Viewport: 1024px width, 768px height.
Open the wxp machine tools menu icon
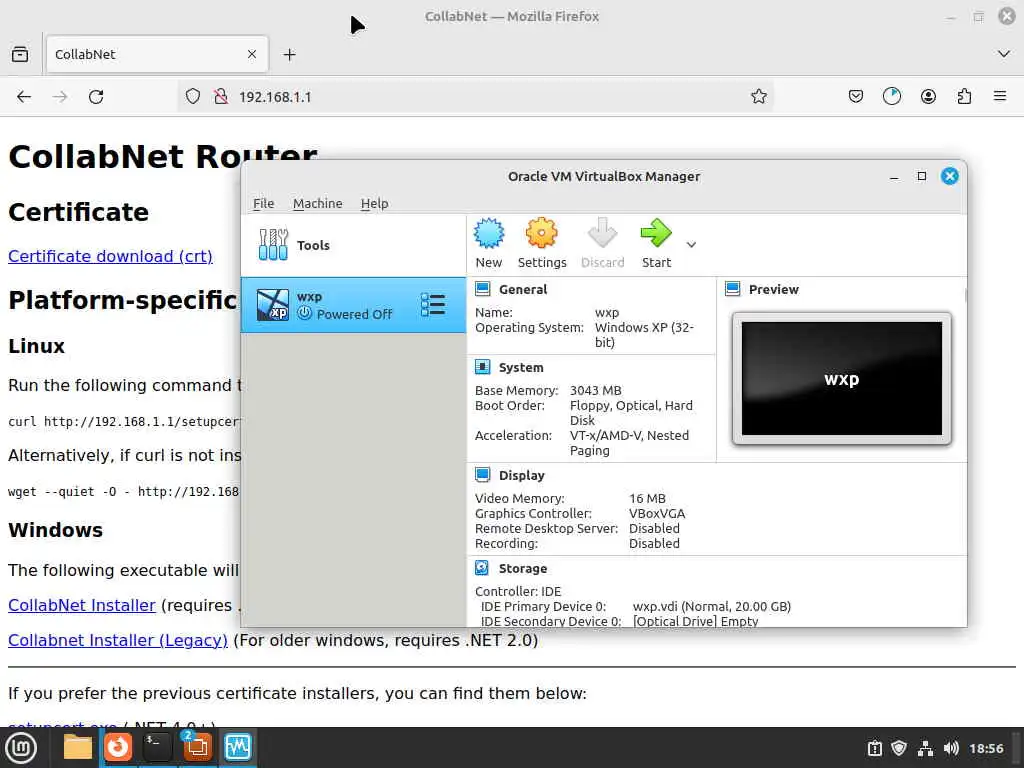[x=432, y=305]
